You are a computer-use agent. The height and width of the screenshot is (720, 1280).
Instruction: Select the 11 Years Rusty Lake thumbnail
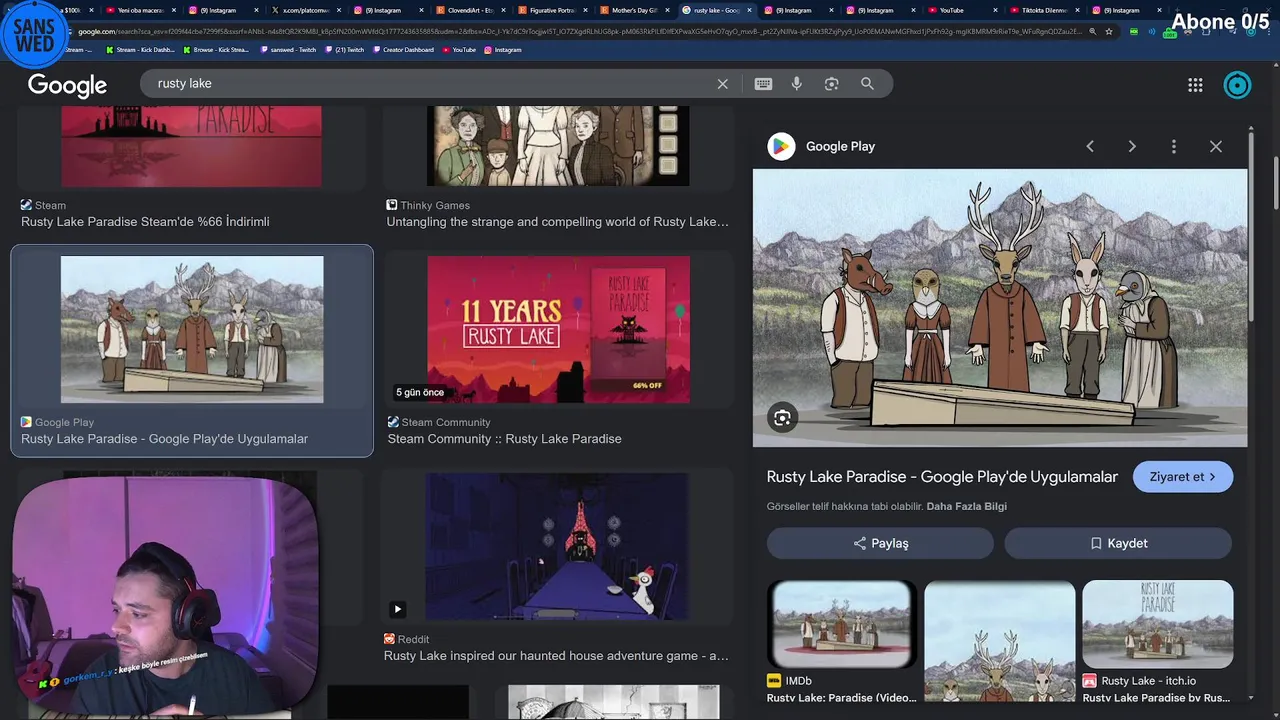(x=558, y=330)
